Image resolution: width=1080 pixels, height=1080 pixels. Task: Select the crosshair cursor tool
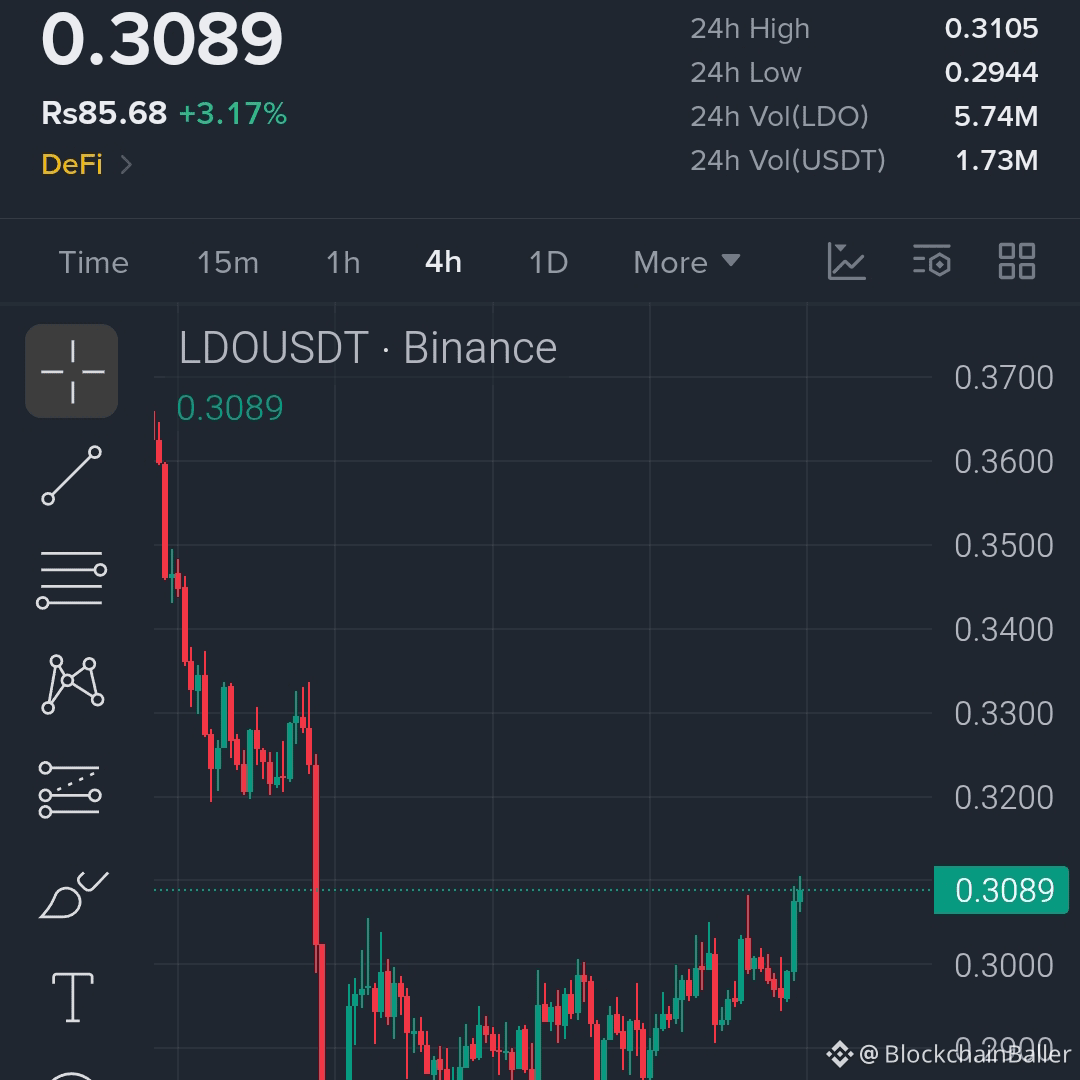coord(72,371)
